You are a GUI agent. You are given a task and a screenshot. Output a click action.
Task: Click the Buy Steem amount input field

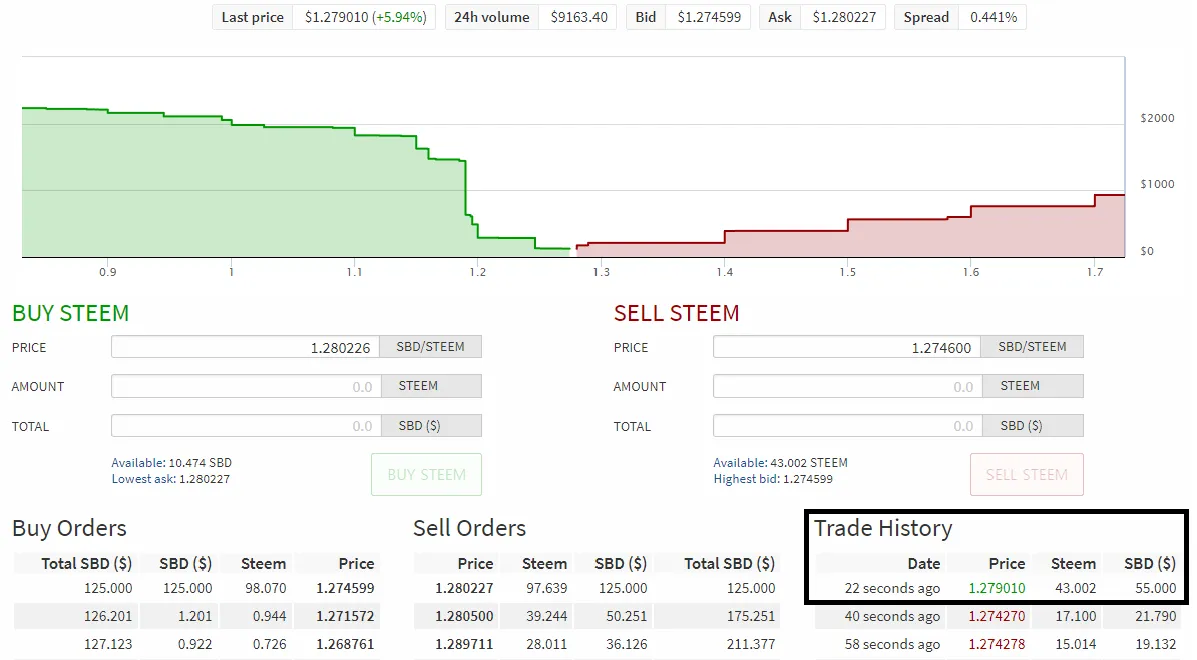click(x=246, y=386)
